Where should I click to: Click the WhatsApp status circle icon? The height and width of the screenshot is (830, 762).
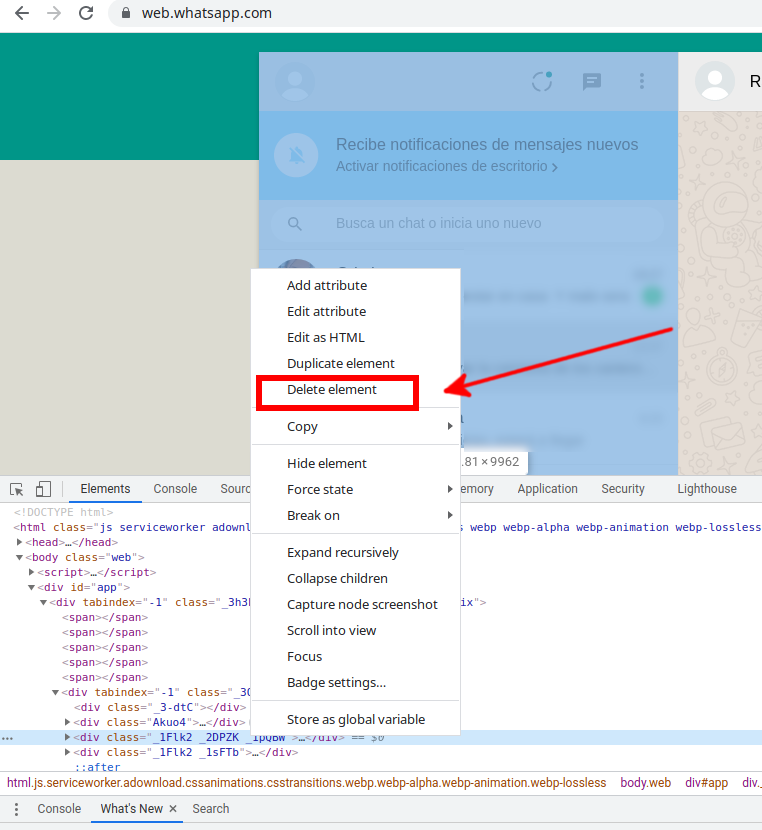(542, 82)
